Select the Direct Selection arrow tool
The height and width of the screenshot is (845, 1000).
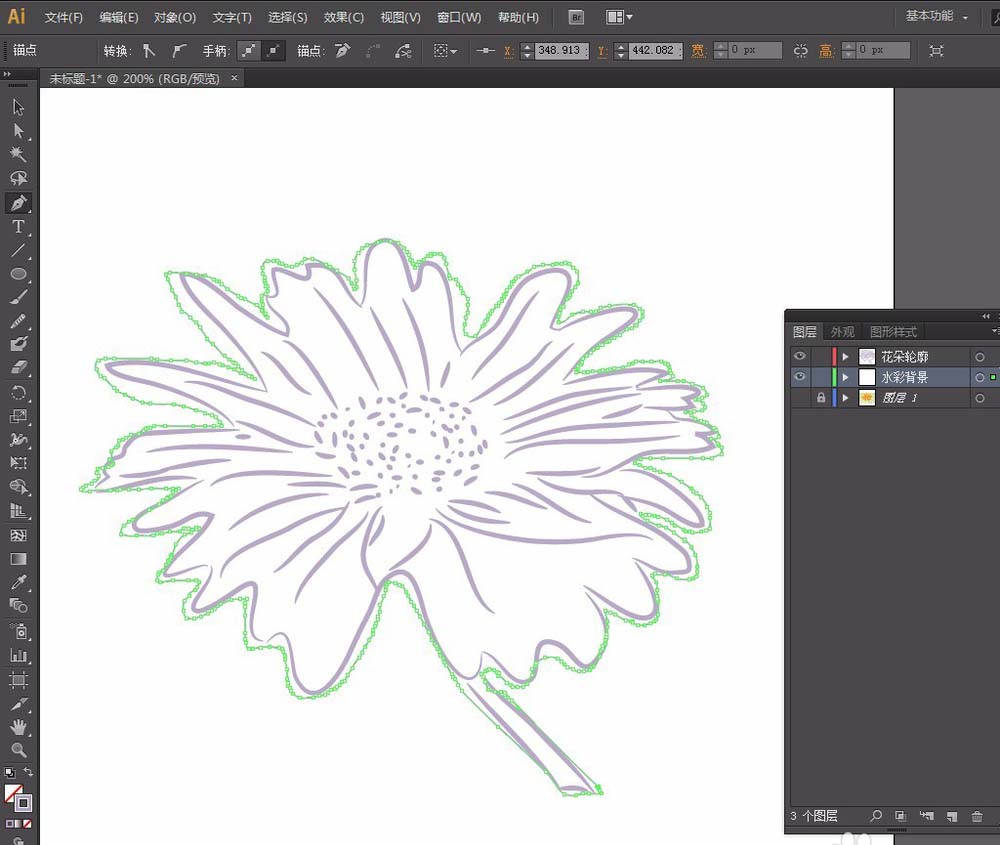tap(18, 130)
